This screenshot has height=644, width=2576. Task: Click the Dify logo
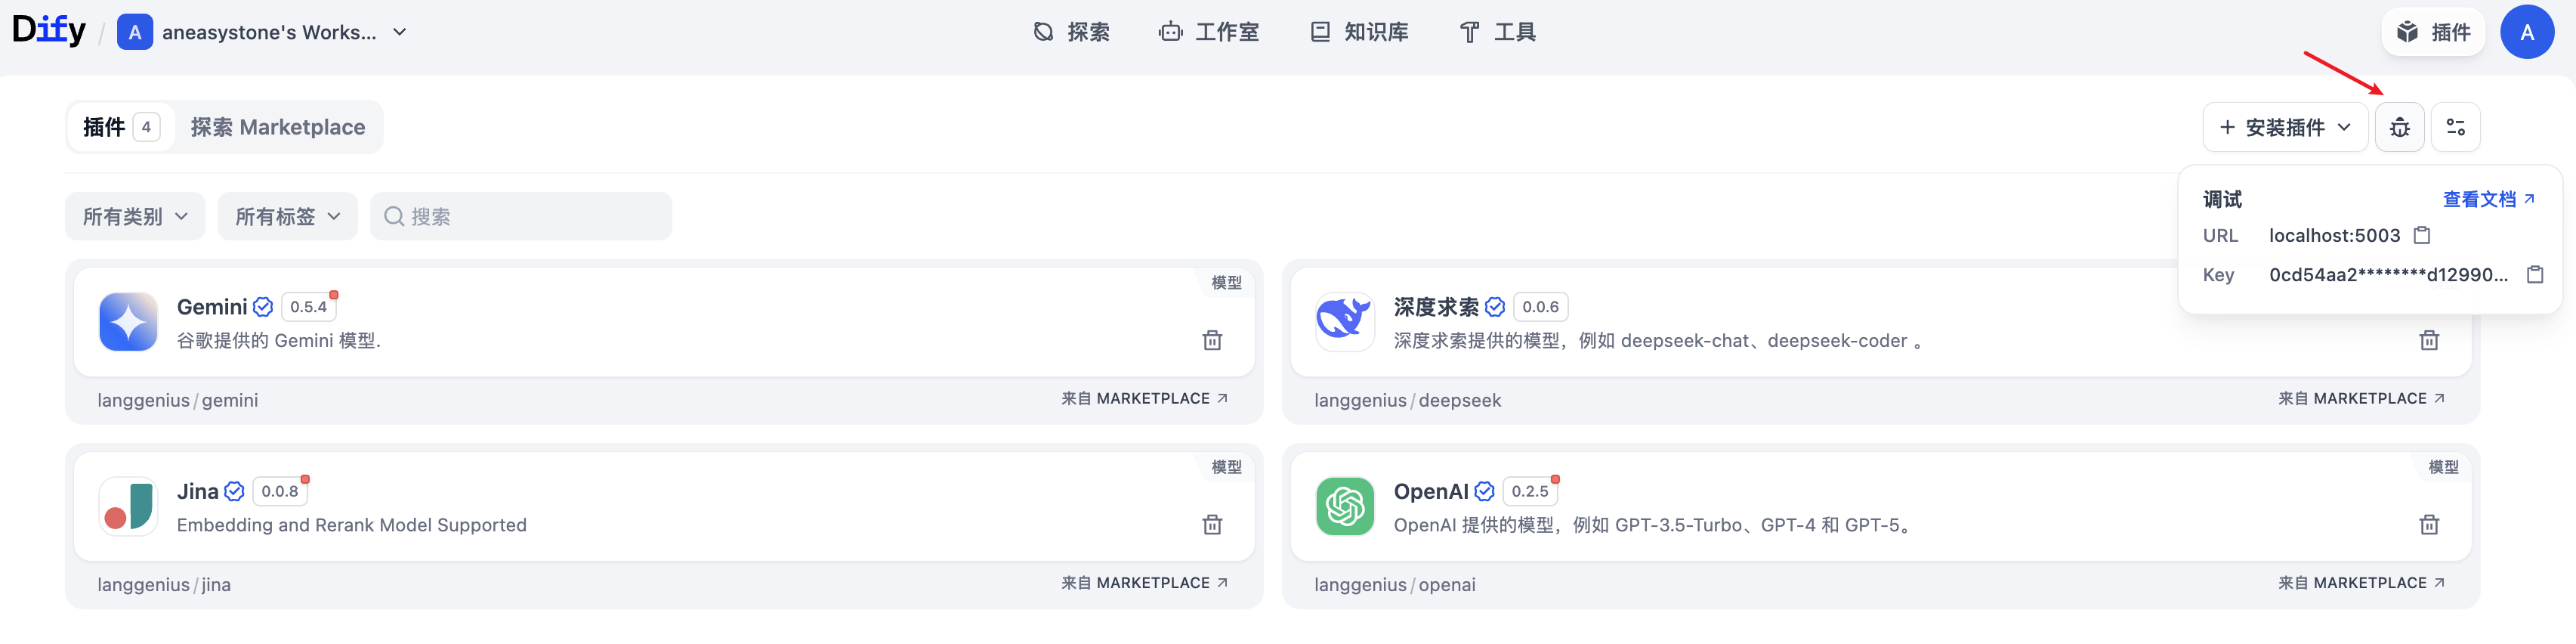coord(48,30)
